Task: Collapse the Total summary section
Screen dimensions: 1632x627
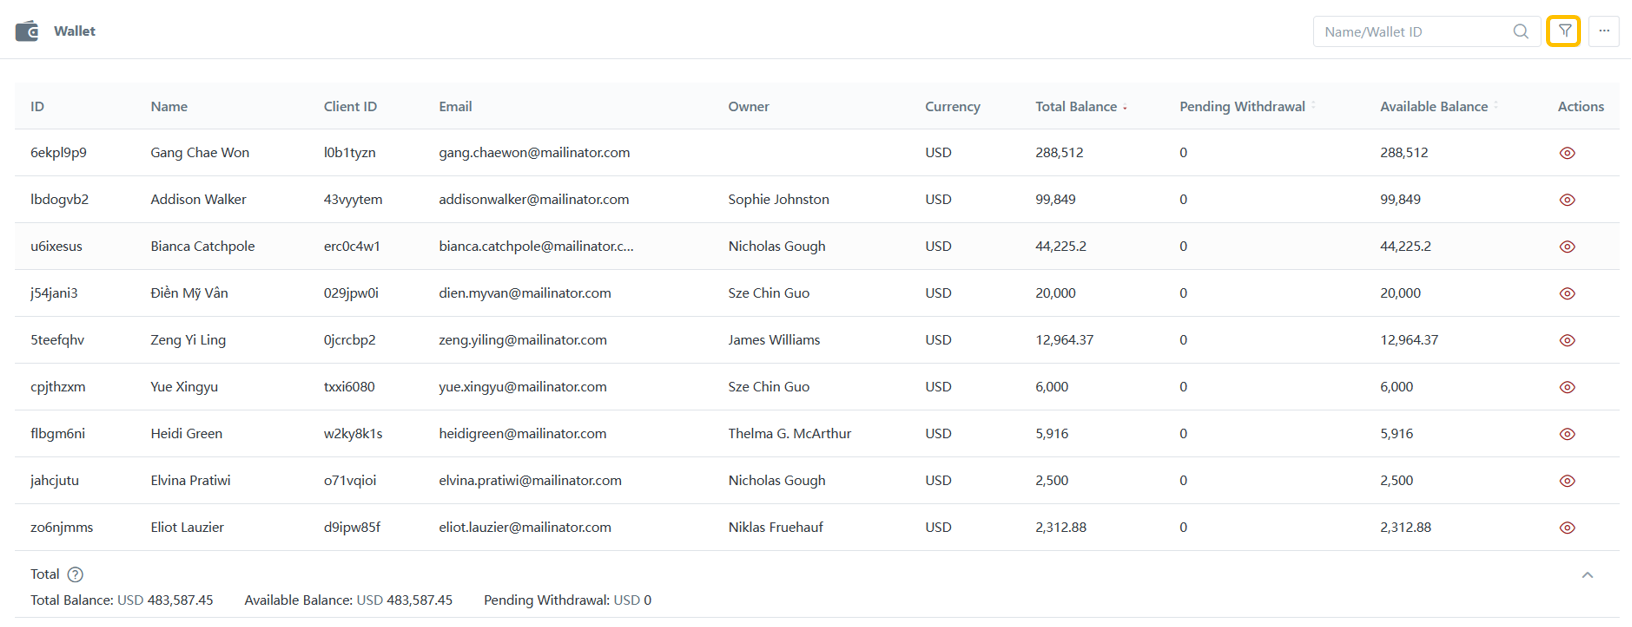Action: (1587, 575)
